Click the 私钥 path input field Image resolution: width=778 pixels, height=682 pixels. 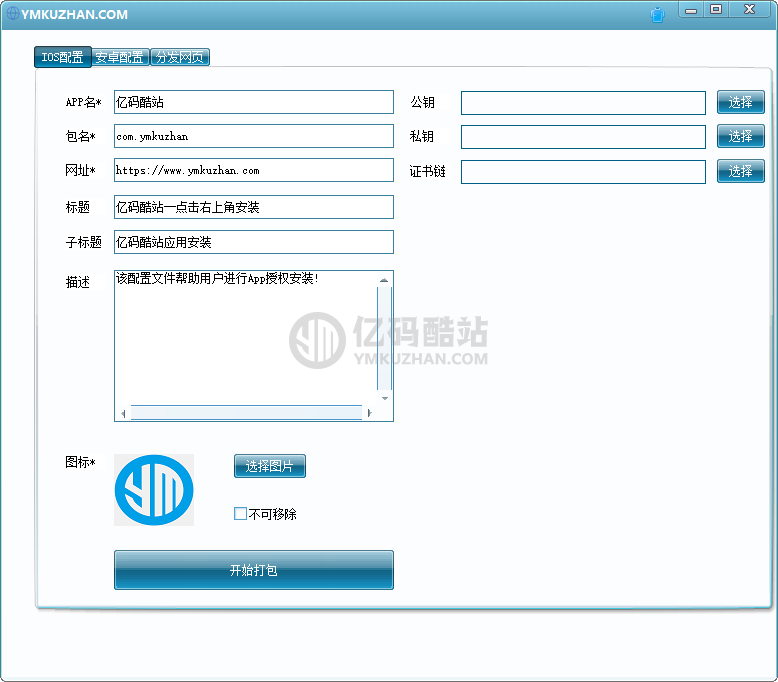tap(583, 137)
